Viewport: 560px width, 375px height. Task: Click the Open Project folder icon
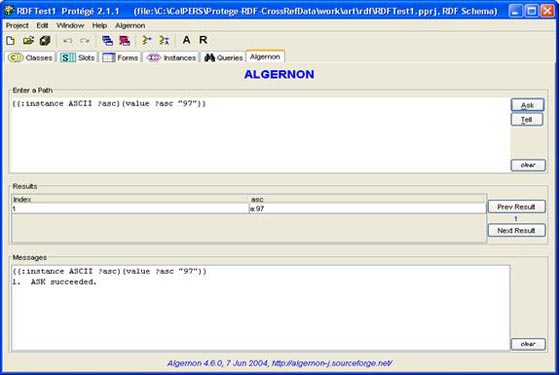pyautogui.click(x=28, y=40)
